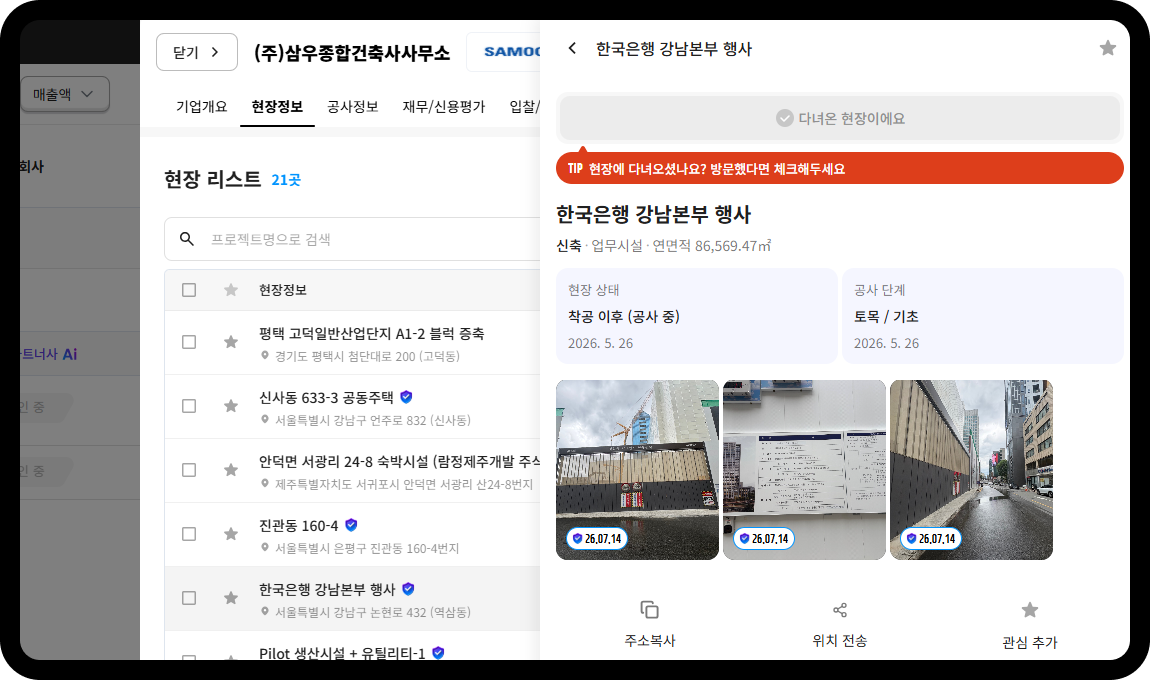
Task: Open 신사동 633-3 공동주택 entry
Action: [326, 398]
